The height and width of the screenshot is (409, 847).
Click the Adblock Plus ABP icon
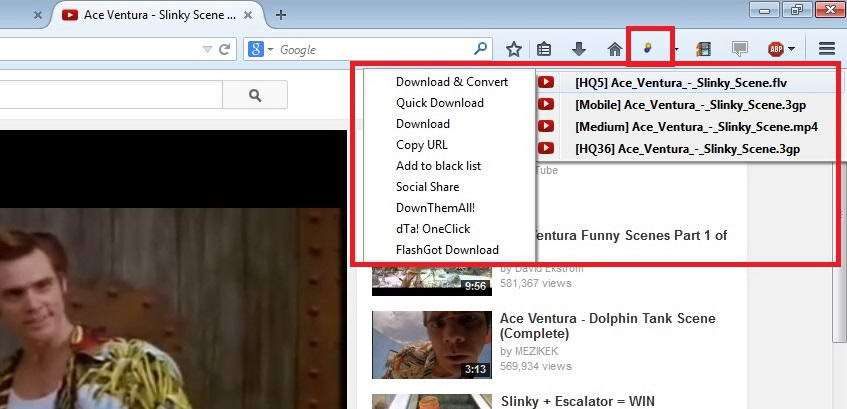tap(776, 50)
